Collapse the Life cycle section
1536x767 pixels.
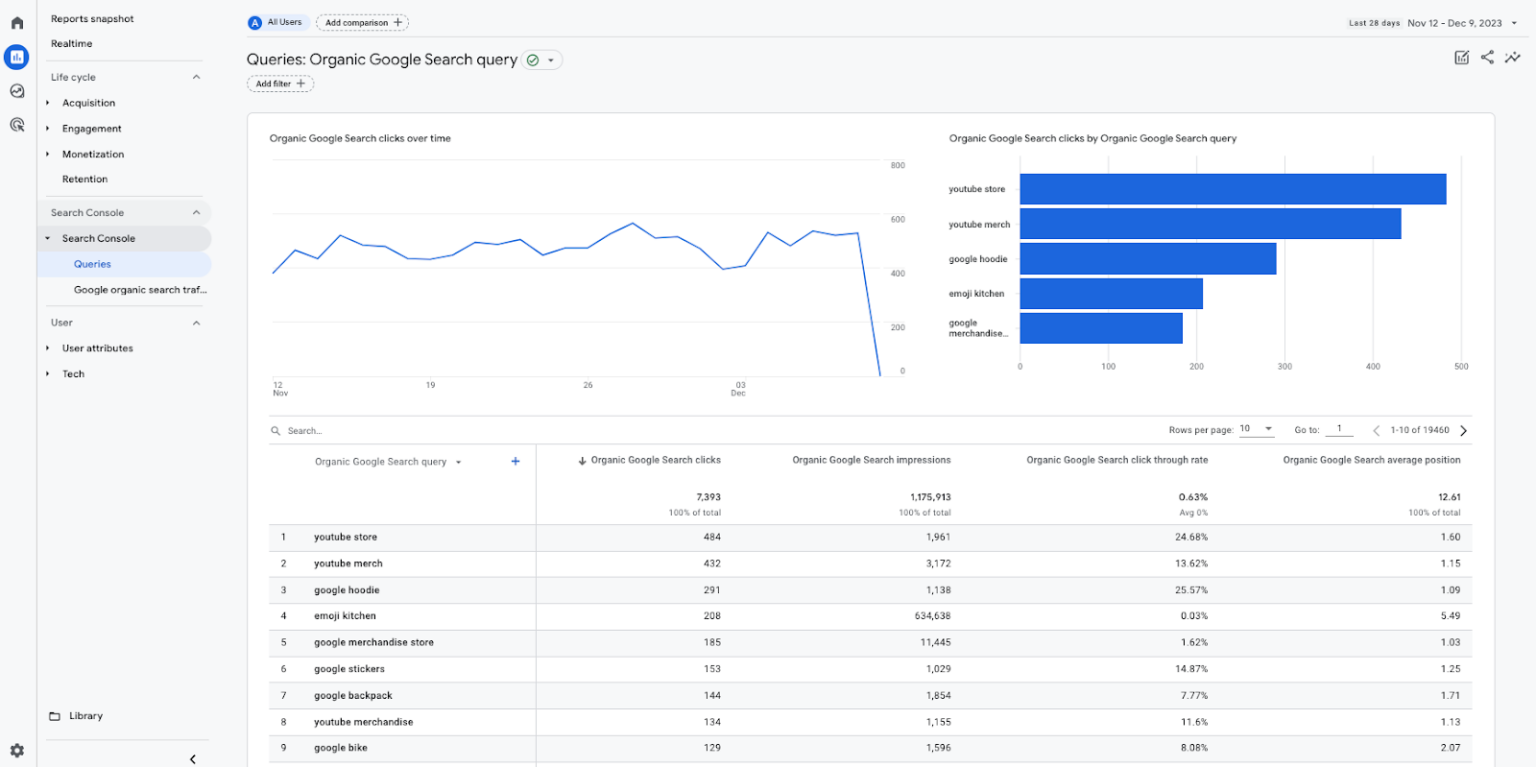(x=197, y=77)
